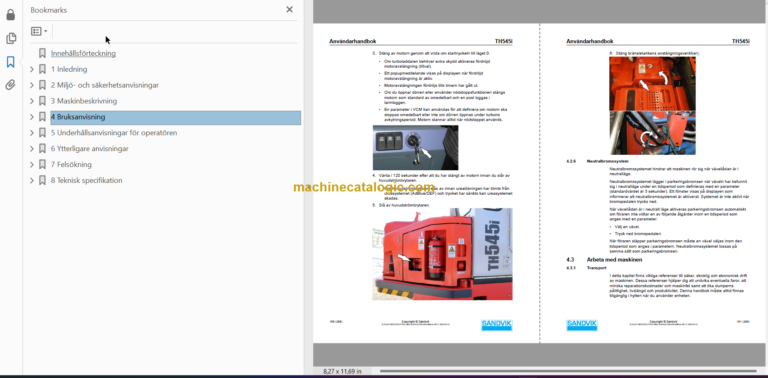Expand the 1 Inledning bookmark

pyautogui.click(x=32, y=70)
